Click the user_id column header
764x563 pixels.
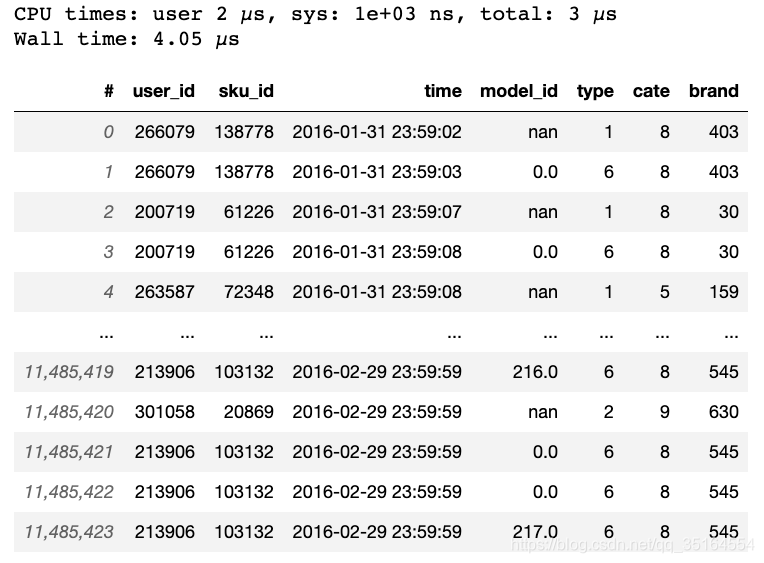164,91
